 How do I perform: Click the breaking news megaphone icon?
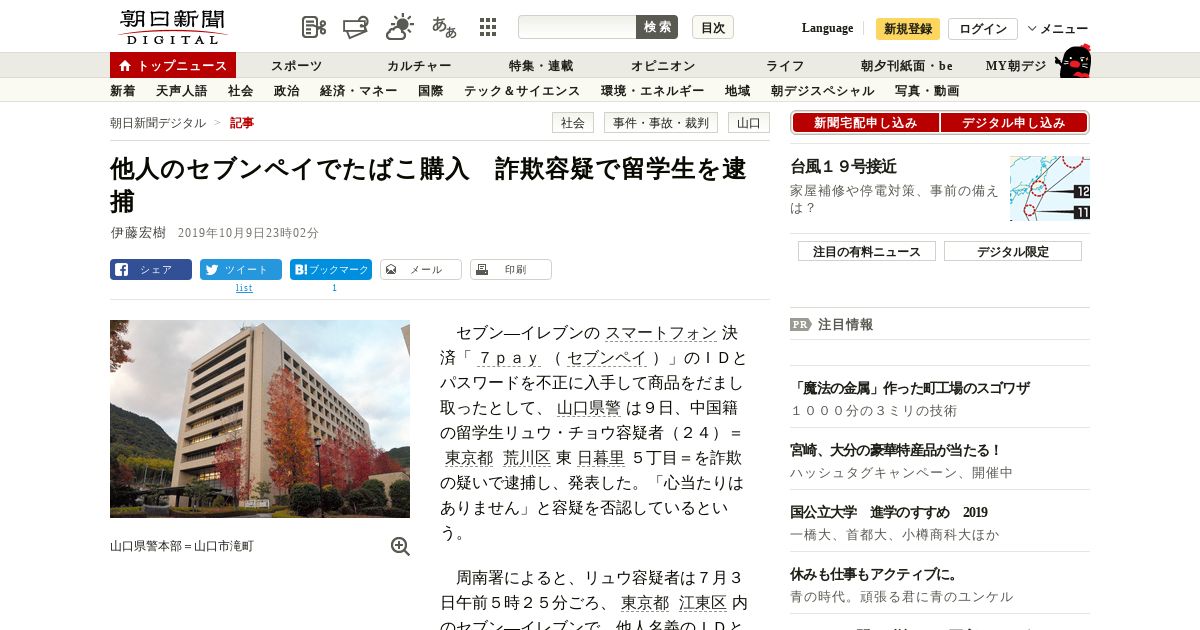pyautogui.click(x=356, y=27)
